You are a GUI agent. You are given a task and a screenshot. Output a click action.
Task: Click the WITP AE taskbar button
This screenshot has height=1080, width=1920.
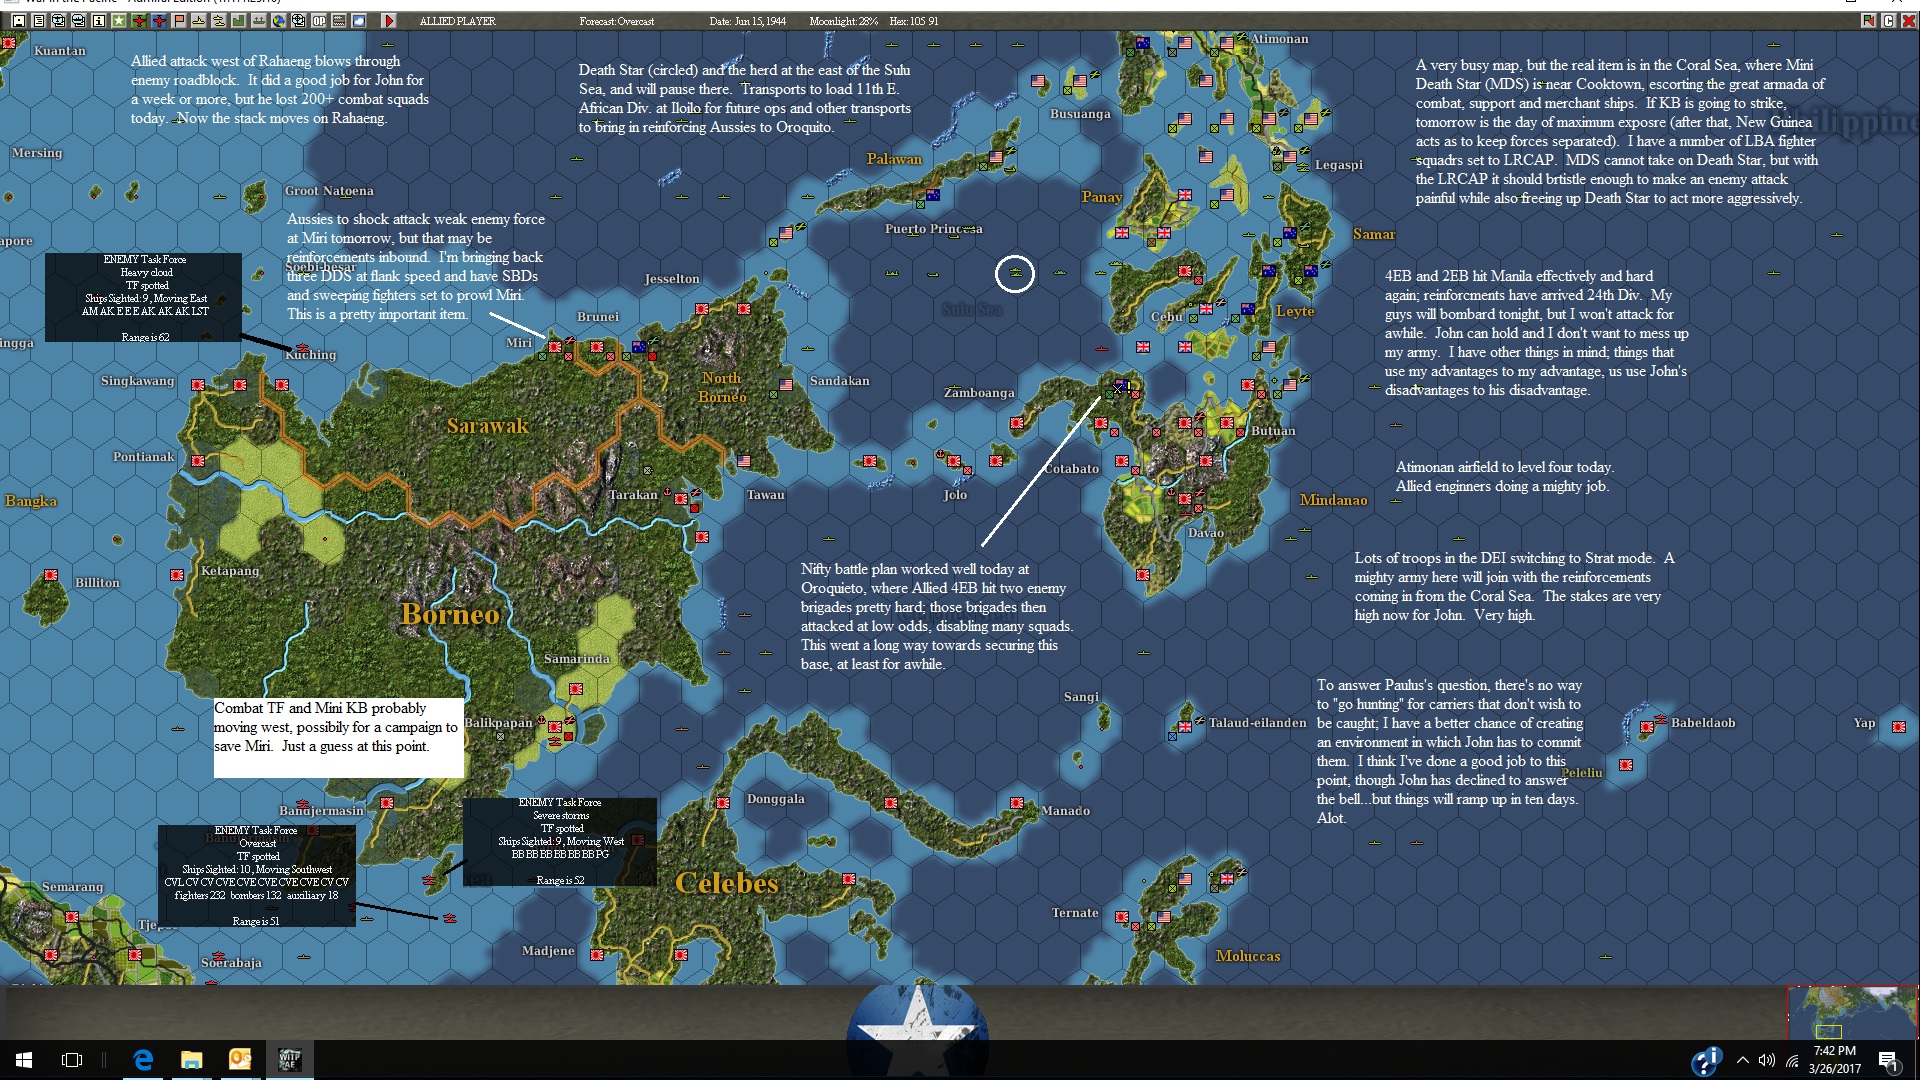(289, 1060)
